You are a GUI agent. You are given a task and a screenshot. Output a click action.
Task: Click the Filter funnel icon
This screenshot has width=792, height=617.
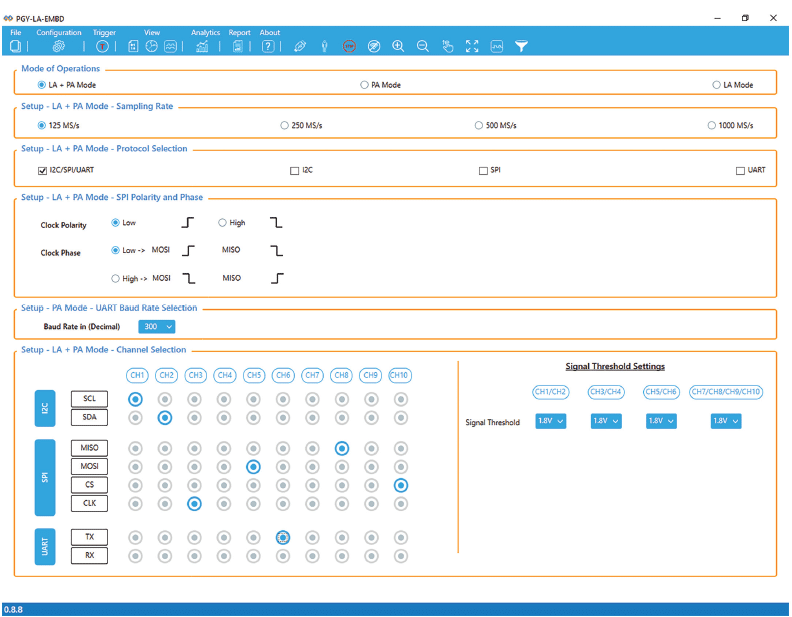click(x=521, y=46)
